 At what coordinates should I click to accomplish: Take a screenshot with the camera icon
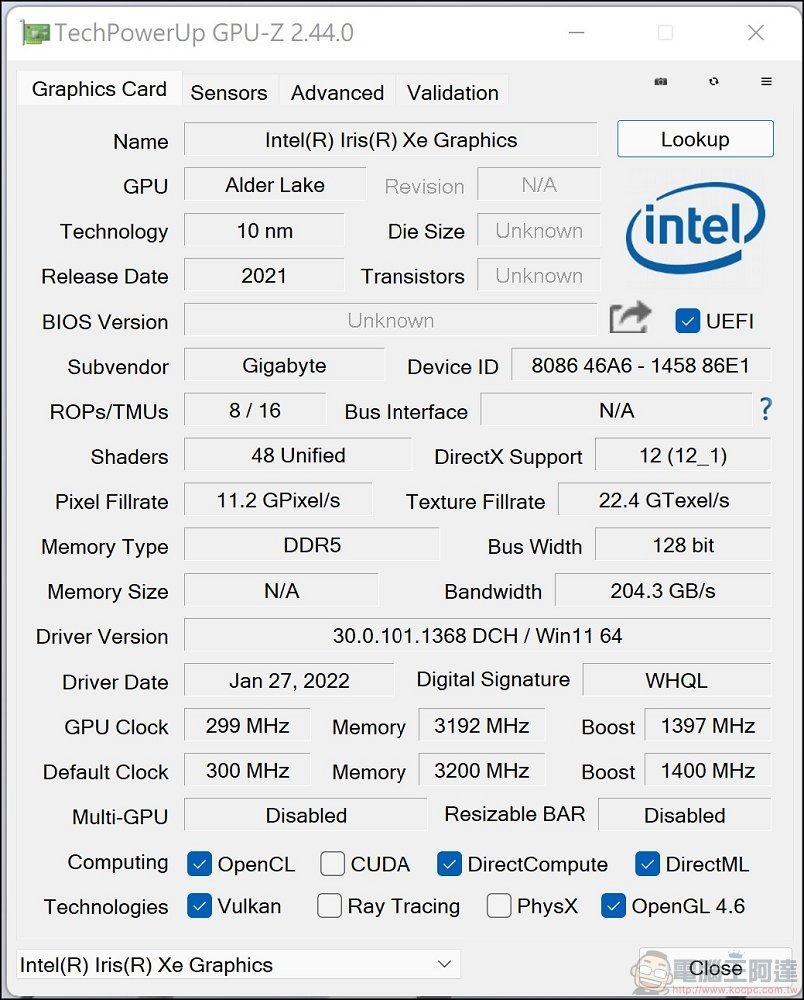point(661,81)
